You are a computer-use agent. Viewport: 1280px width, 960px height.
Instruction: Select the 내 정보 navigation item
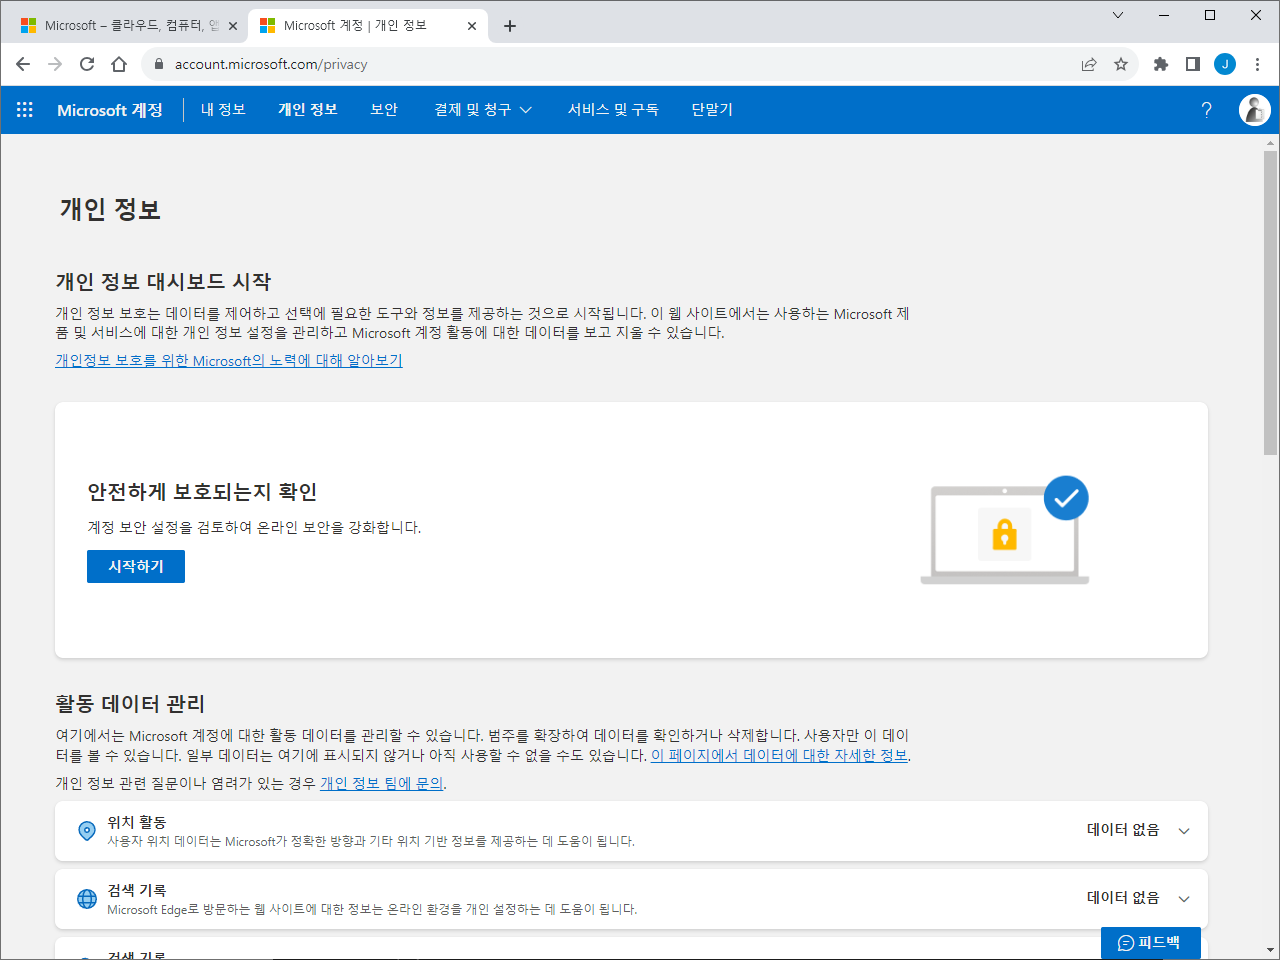point(223,110)
